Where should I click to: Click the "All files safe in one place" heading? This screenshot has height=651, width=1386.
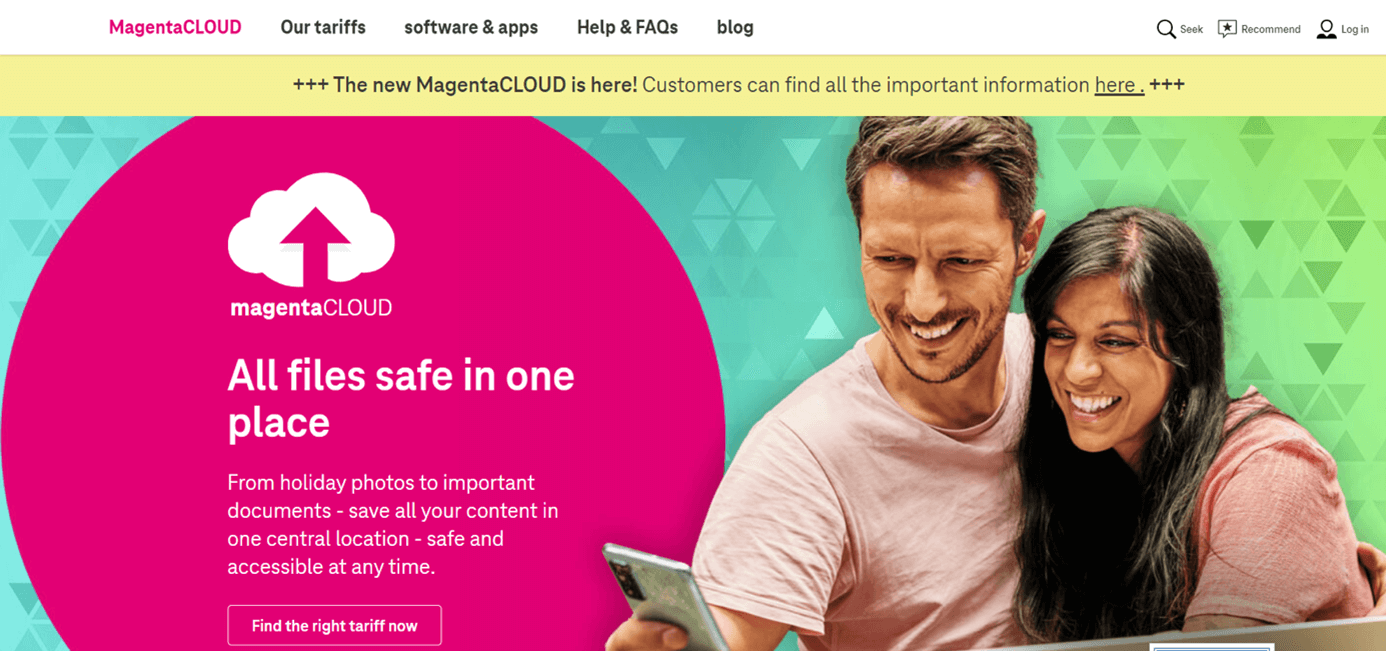click(x=401, y=398)
